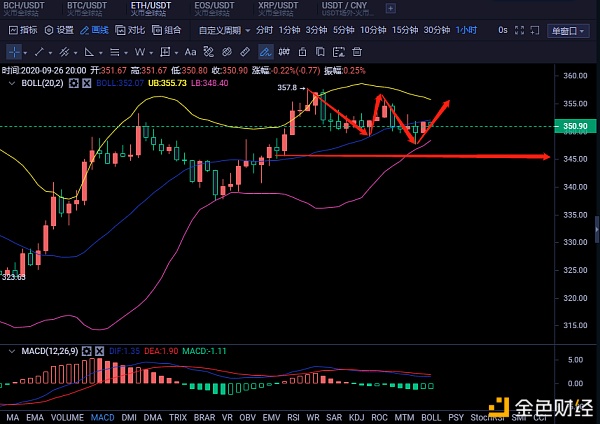Select the ETH/USDT tab
Viewport: 600px width, 424px height.
[151, 8]
